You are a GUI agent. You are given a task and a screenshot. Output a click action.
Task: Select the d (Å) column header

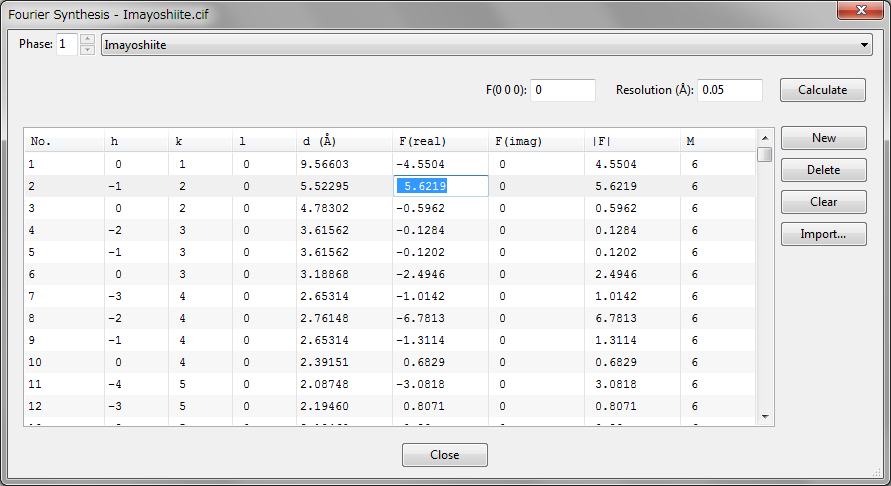(319, 141)
